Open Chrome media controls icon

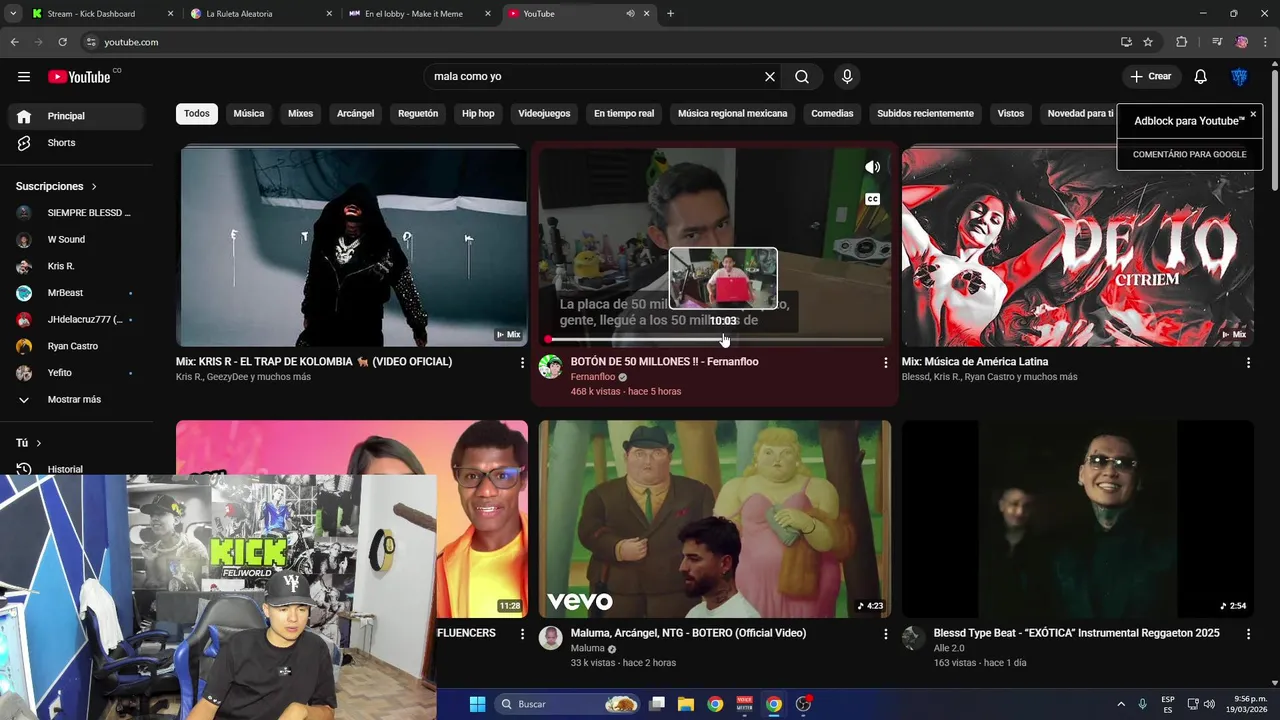pos(1217,42)
